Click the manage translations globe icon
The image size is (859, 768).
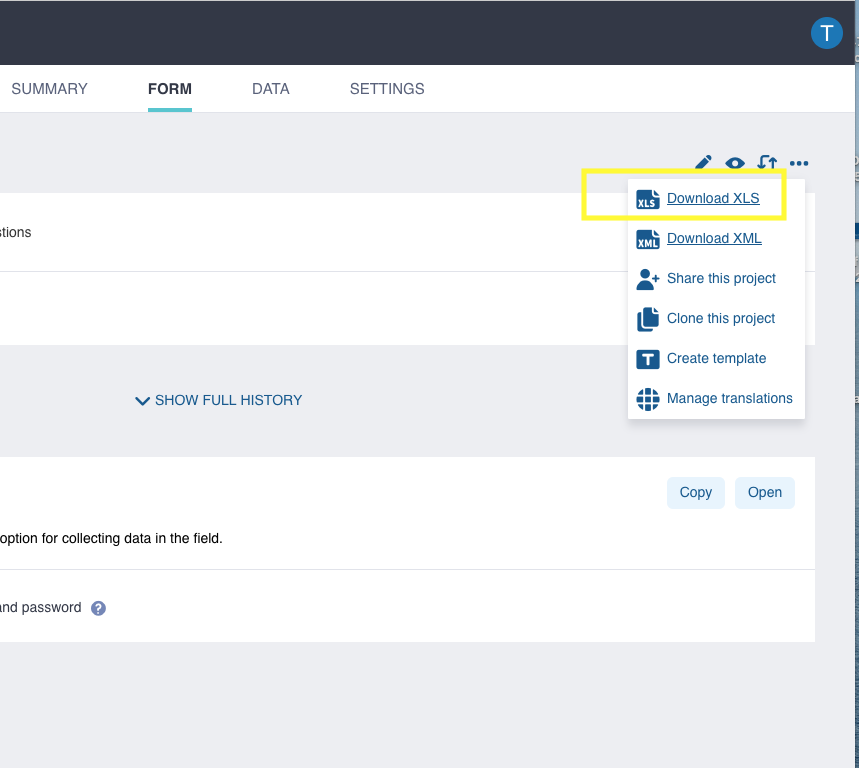pos(648,399)
